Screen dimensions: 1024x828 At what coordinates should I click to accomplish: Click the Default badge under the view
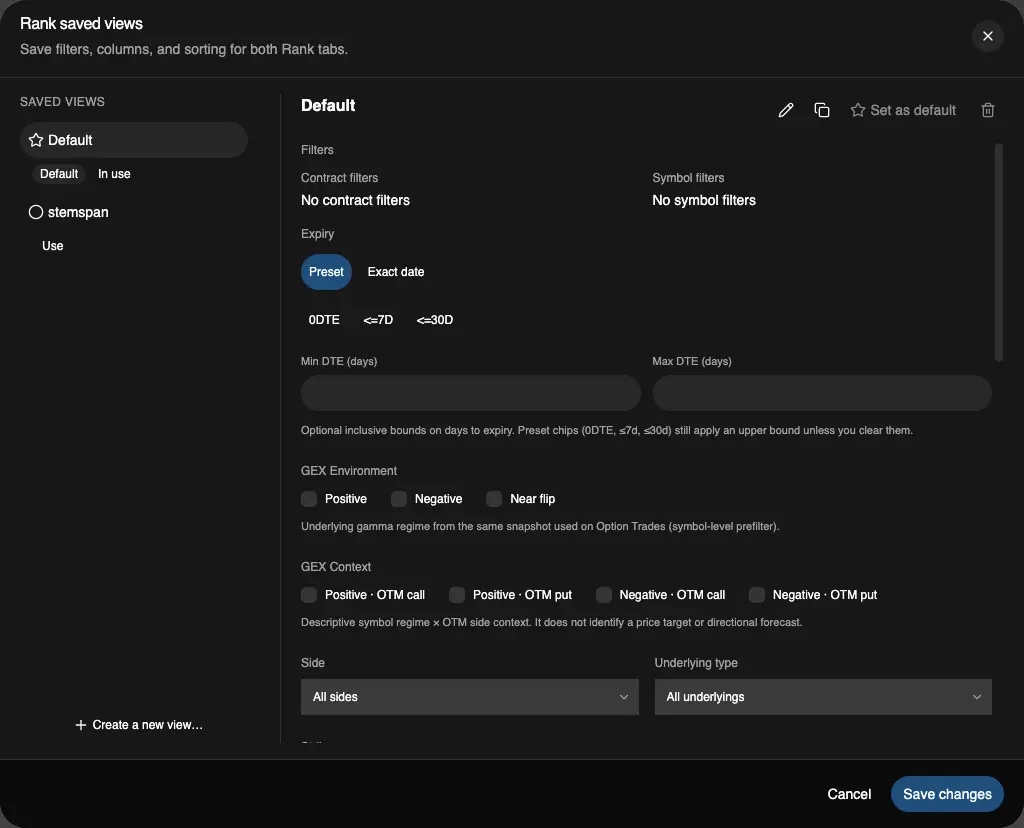click(59, 174)
